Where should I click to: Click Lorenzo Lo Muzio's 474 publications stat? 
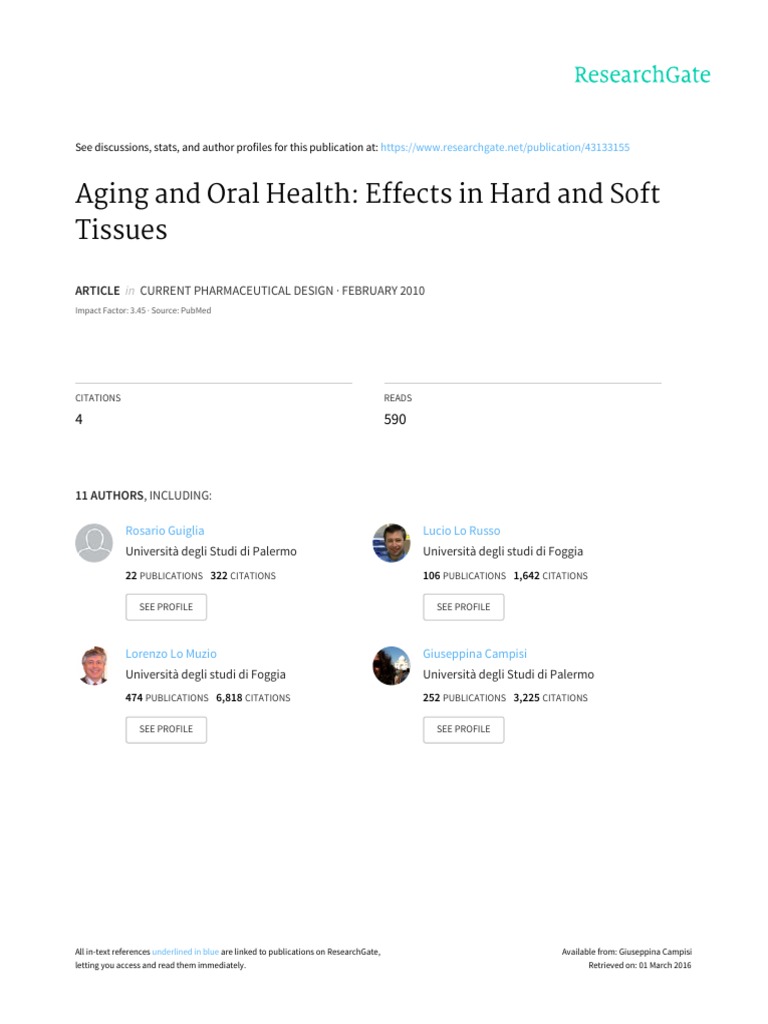point(167,698)
